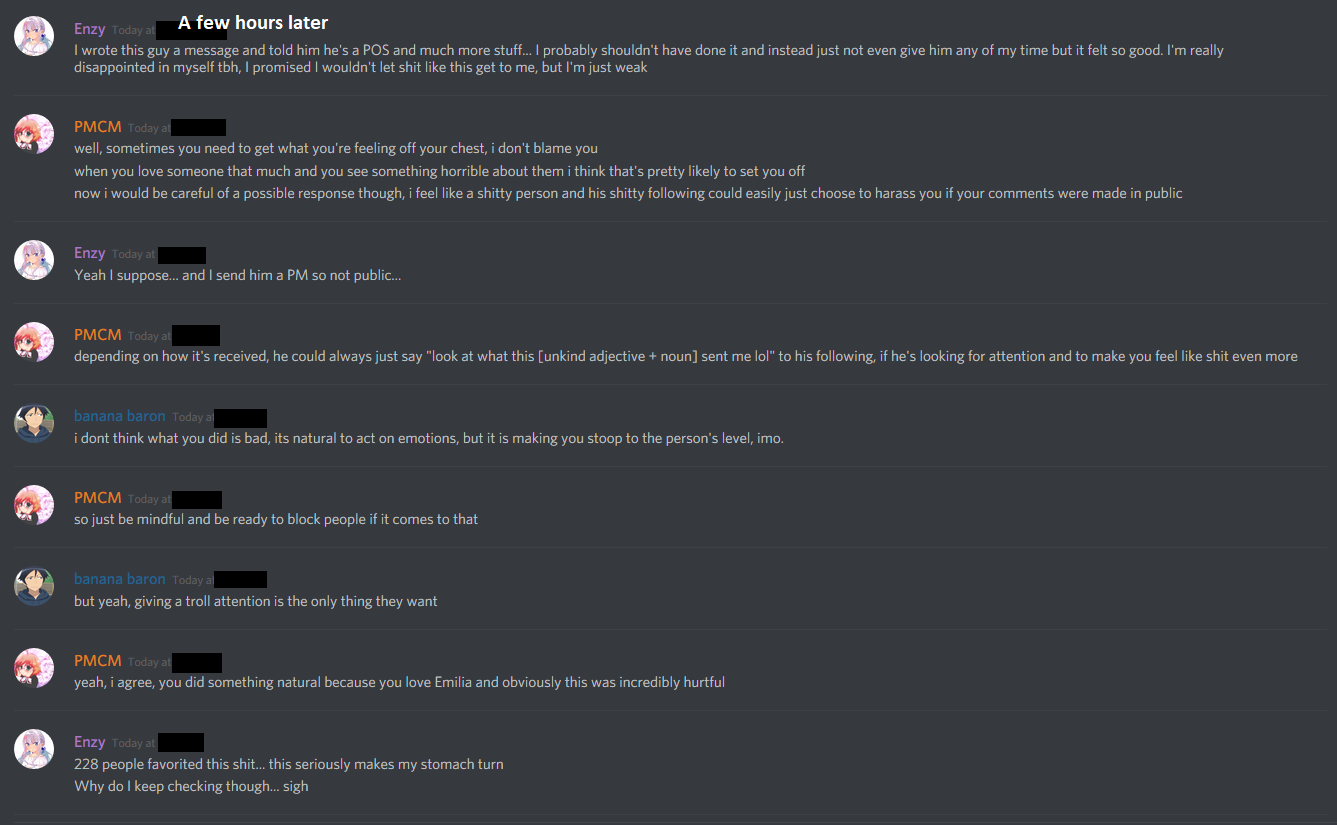
Task: Select the message 'Why do I keep checking though... sigh'
Action: [191, 786]
